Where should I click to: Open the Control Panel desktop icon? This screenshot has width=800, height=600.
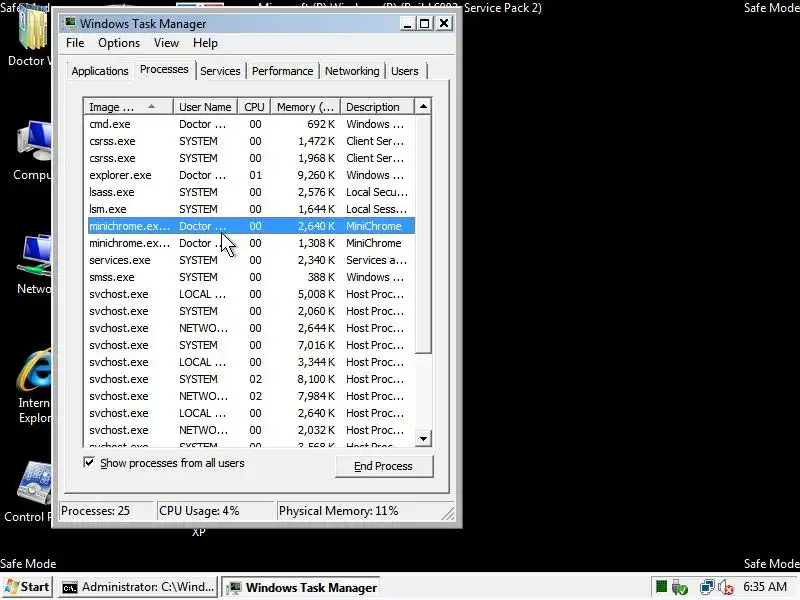point(29,492)
